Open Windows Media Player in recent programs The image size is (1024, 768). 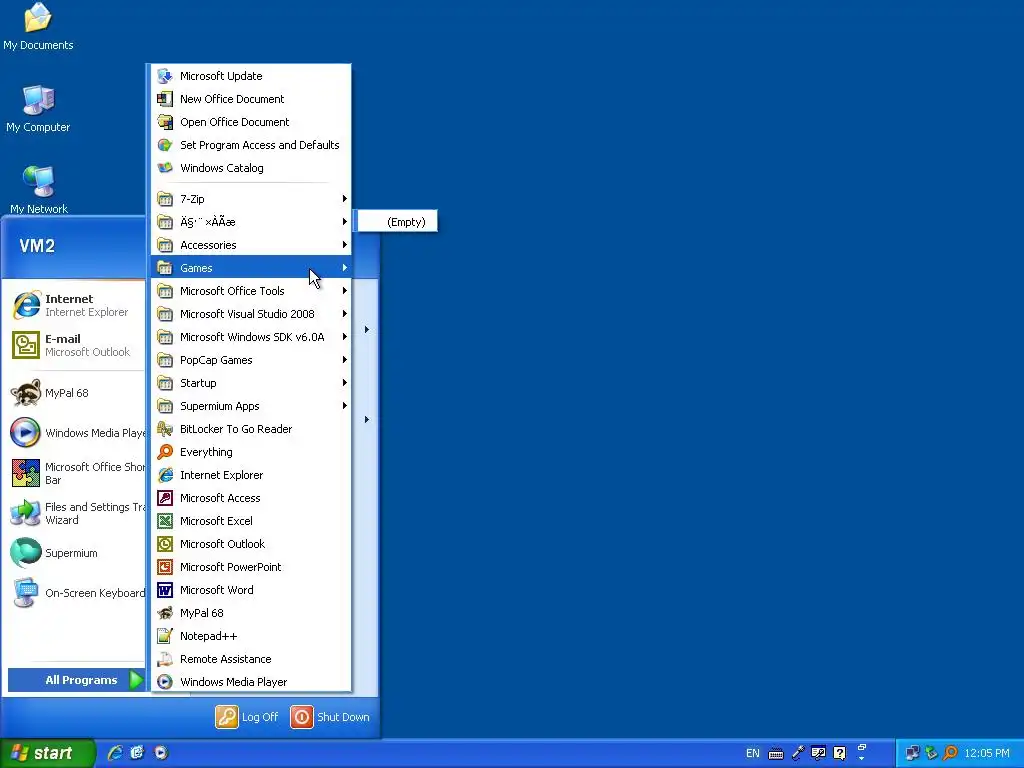coord(76,433)
